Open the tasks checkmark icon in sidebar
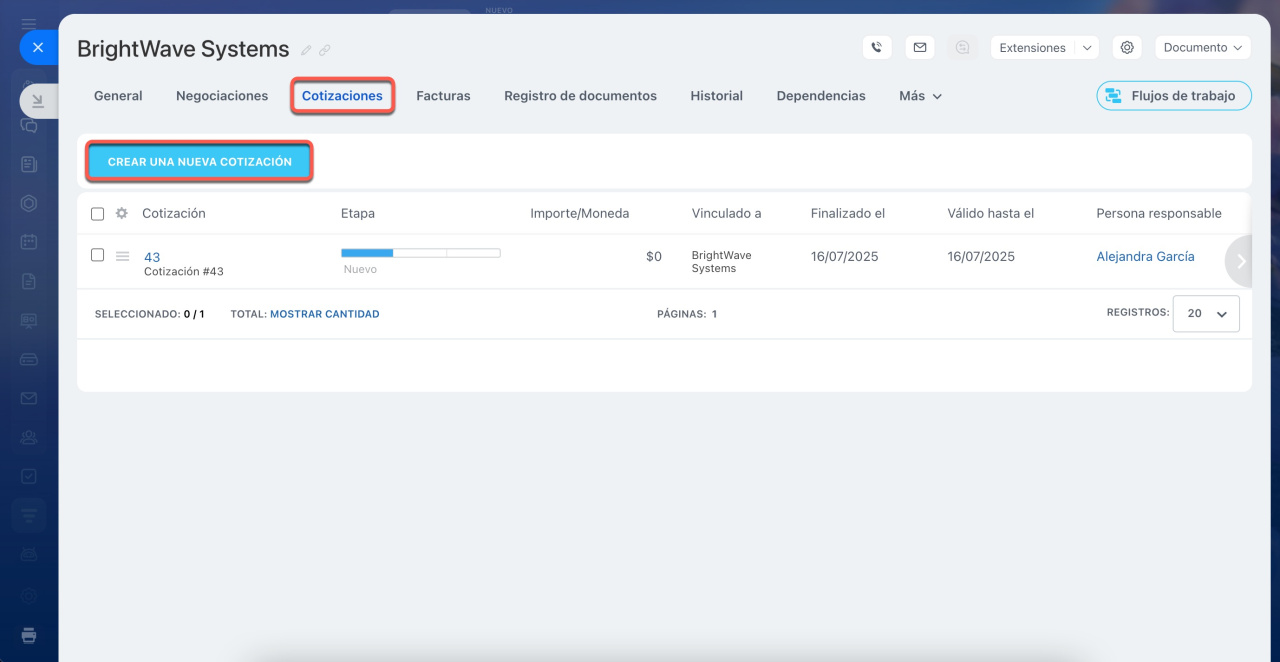1280x662 pixels. click(29, 476)
